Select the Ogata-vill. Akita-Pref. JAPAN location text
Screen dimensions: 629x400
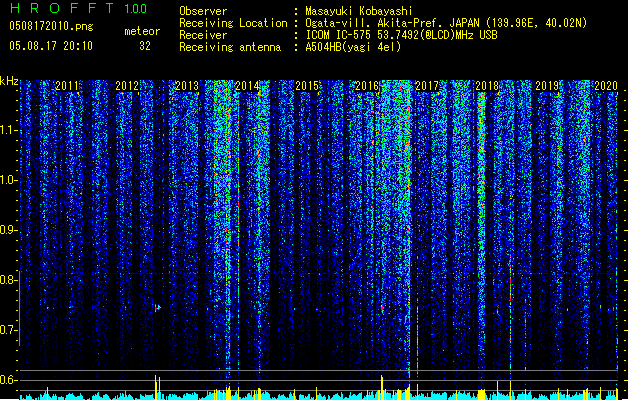click(x=446, y=23)
